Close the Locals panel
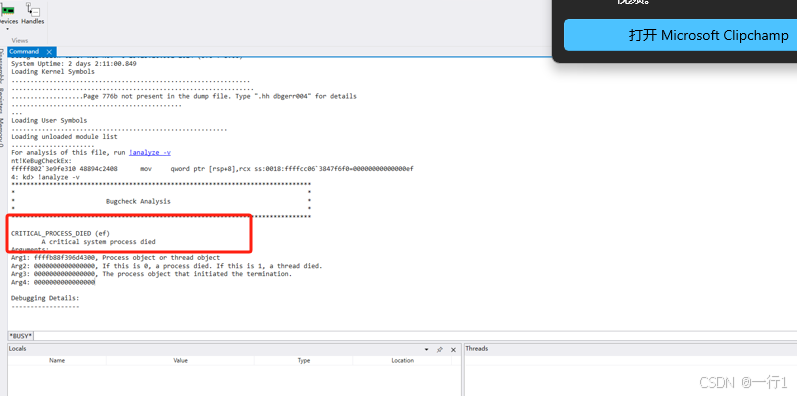The image size is (797, 396). pos(453,350)
